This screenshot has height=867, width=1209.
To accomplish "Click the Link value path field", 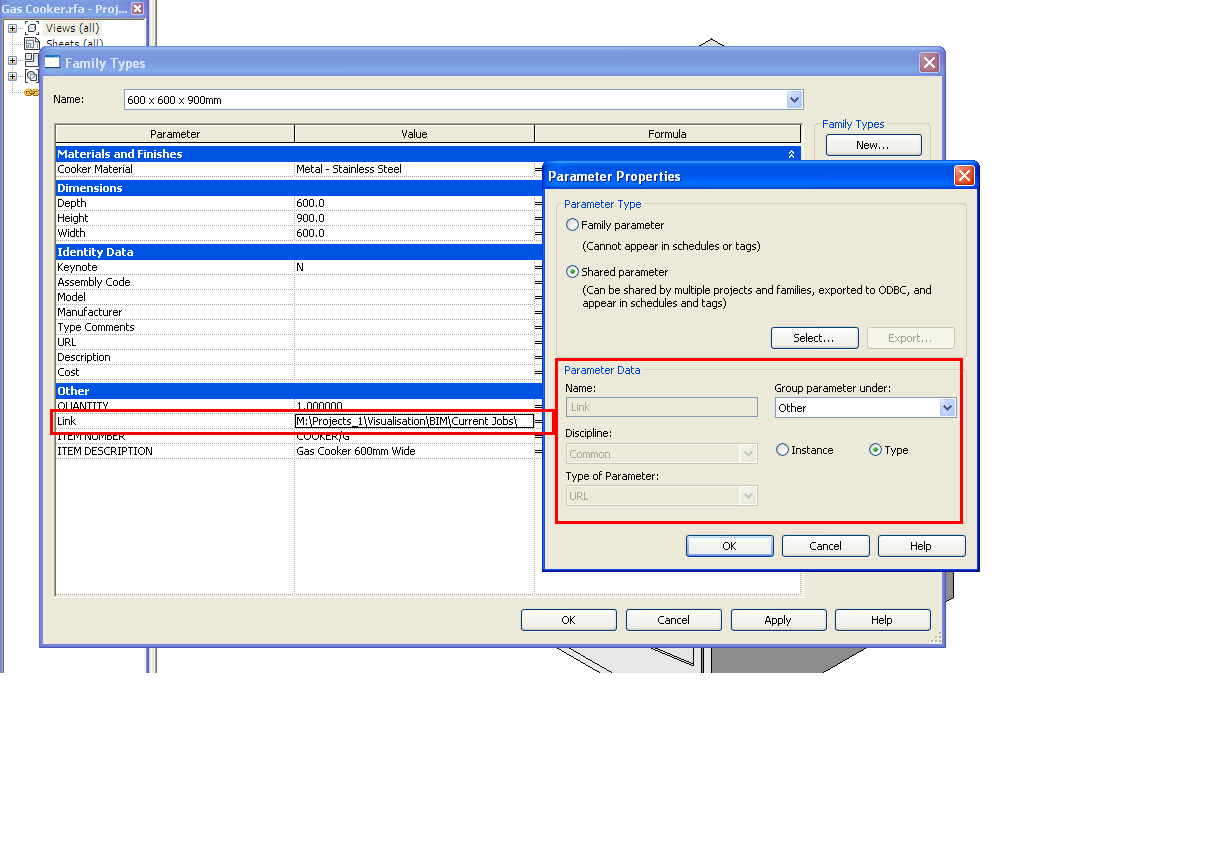I will [x=414, y=421].
